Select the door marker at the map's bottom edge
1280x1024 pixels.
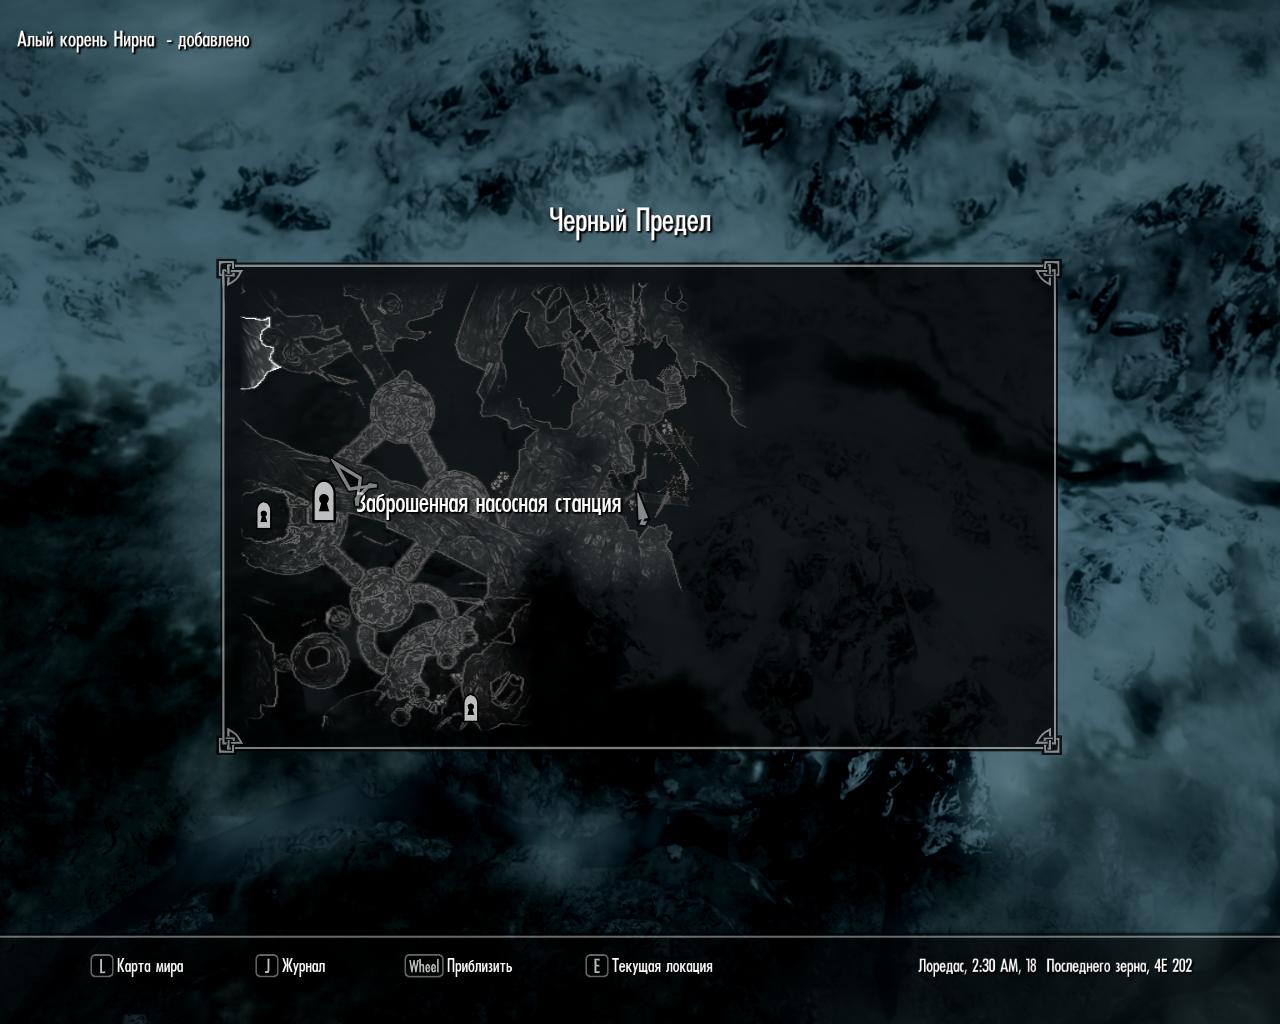click(x=470, y=708)
